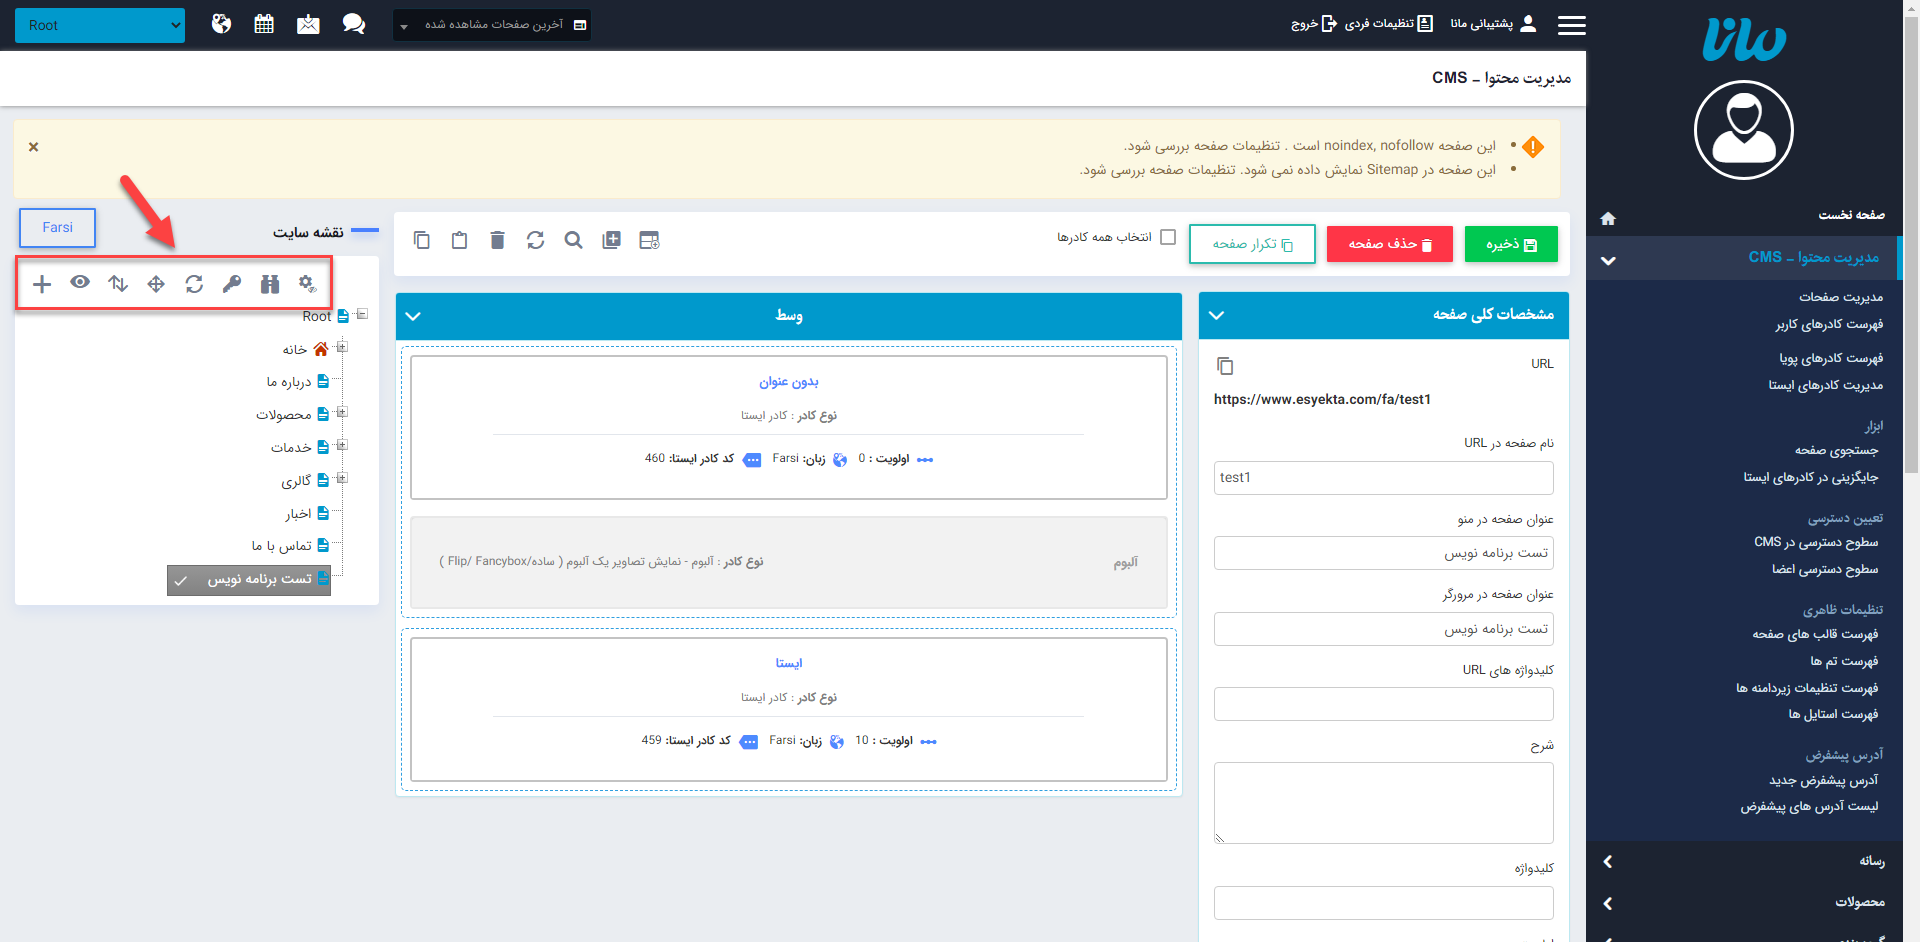Open the Root dropdown at top left
Image resolution: width=1920 pixels, height=942 pixels.
(99, 25)
